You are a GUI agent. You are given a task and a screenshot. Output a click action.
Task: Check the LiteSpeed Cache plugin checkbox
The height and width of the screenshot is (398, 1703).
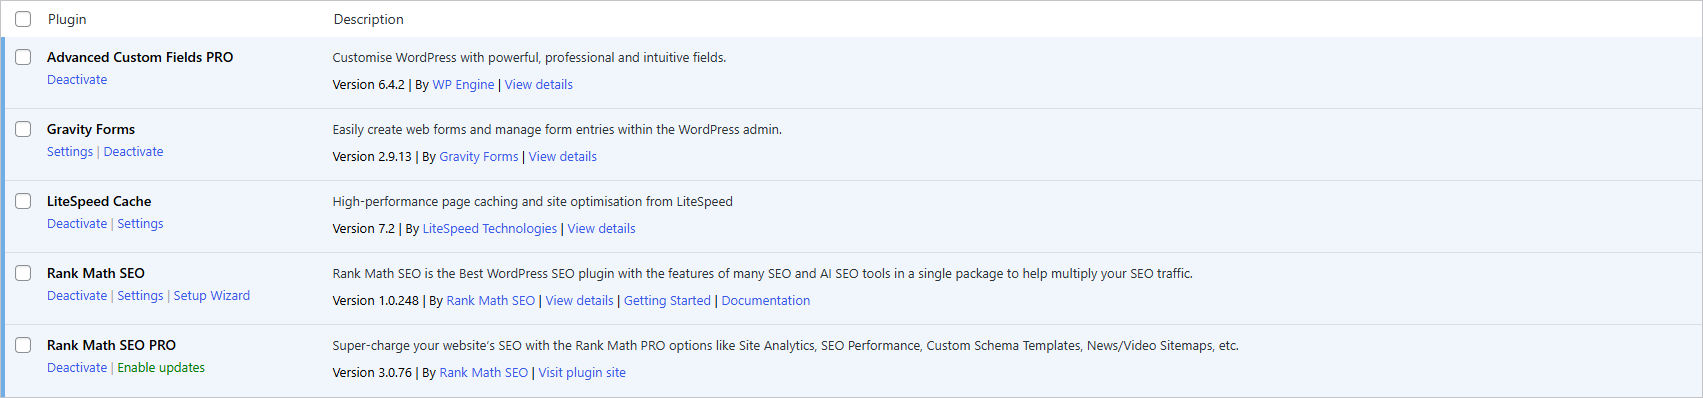pos(23,201)
